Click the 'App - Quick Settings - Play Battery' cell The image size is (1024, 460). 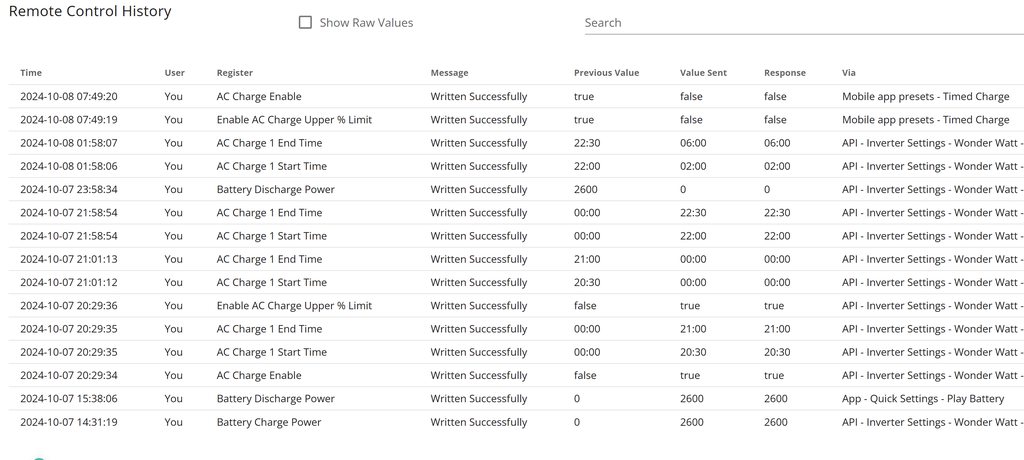(922, 399)
